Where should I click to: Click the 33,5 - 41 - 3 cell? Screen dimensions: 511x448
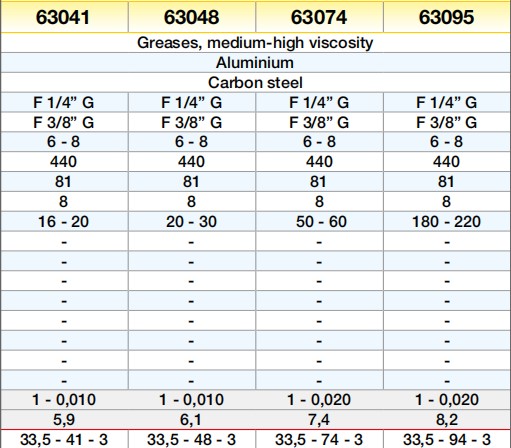tap(64, 439)
